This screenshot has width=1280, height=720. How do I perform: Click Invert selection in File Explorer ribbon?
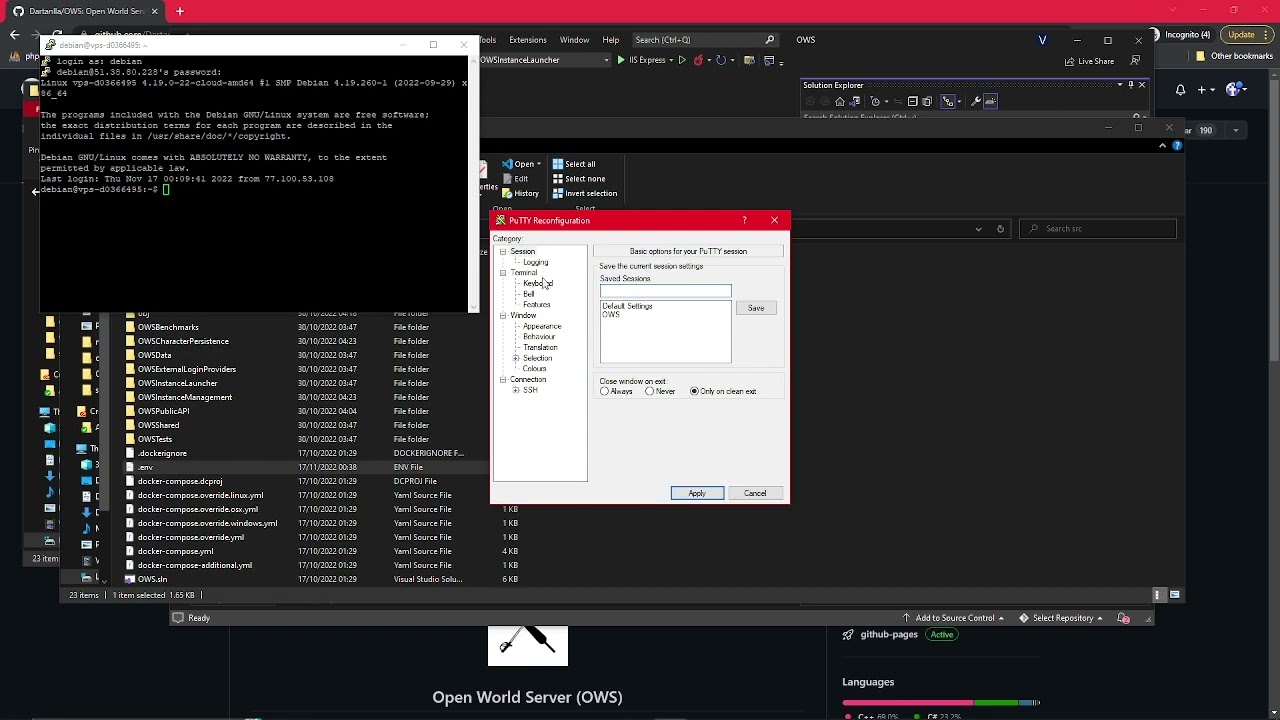(x=584, y=194)
